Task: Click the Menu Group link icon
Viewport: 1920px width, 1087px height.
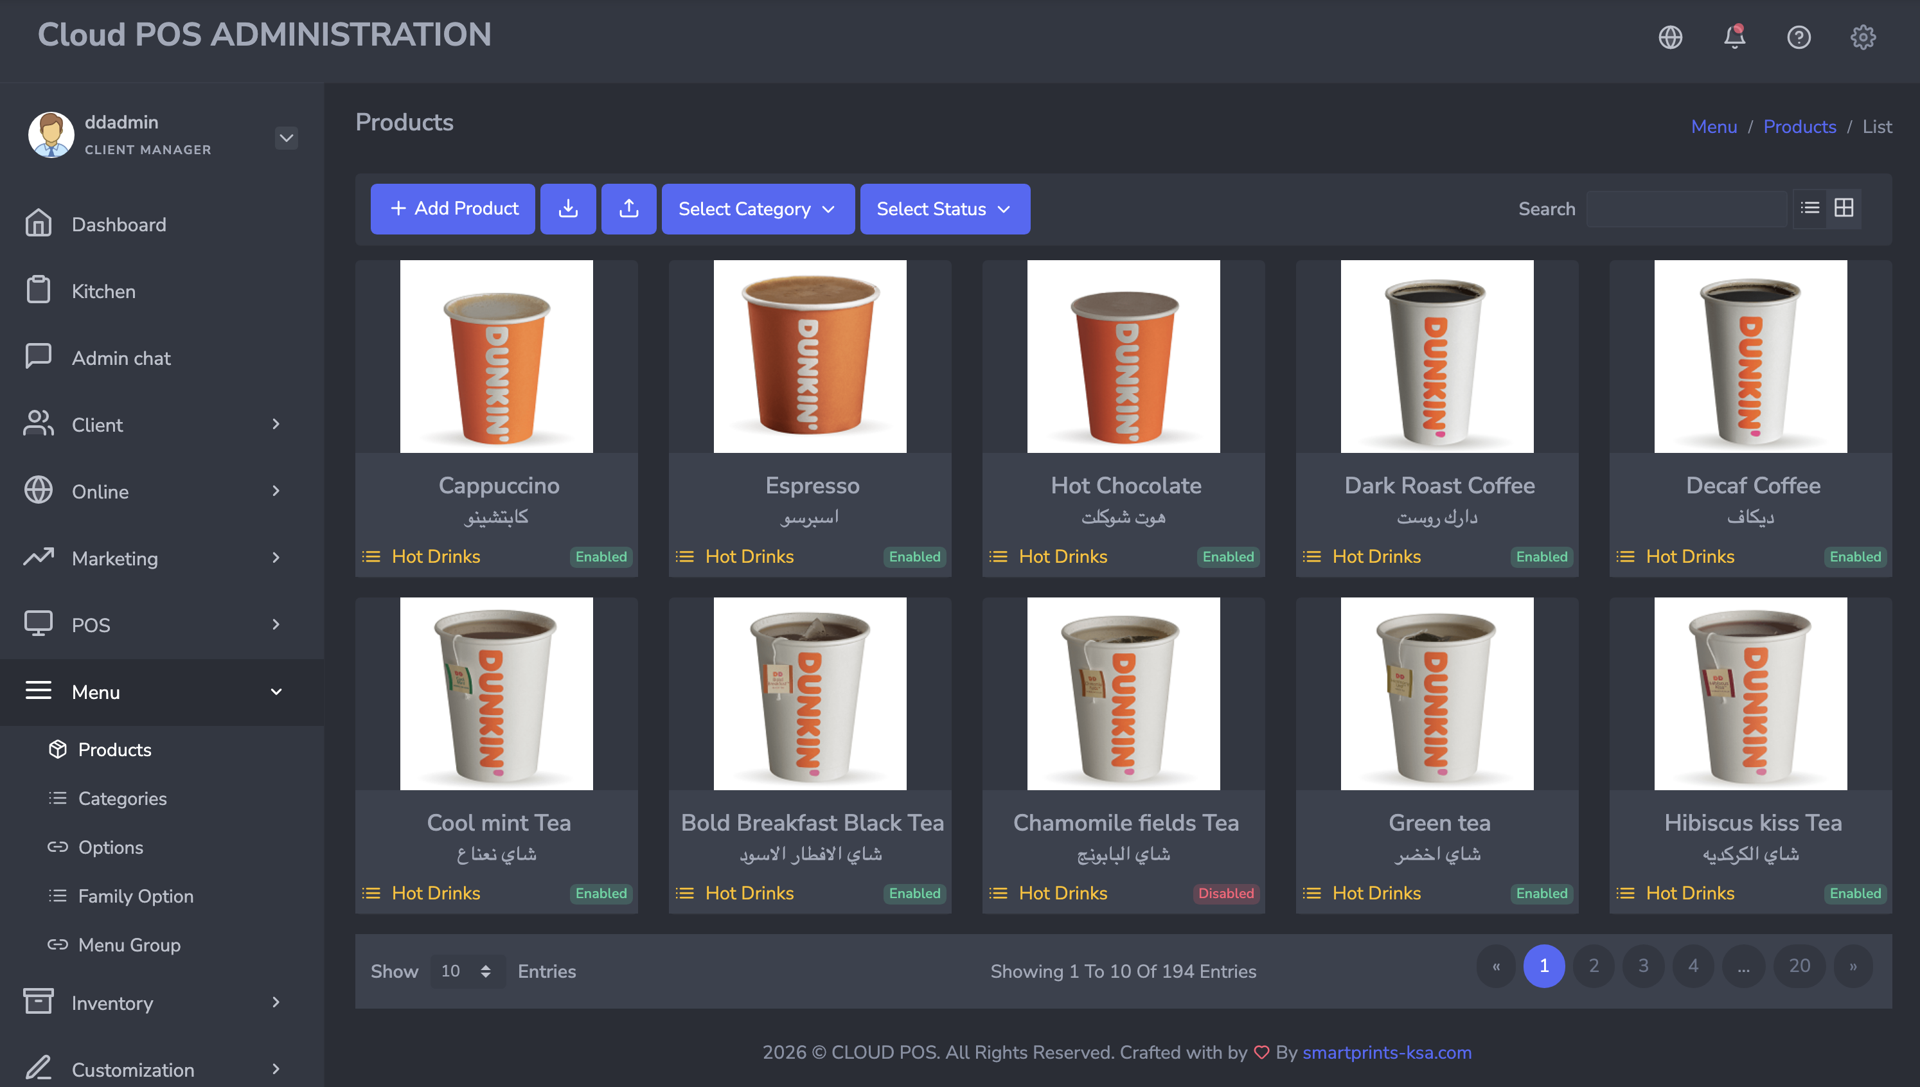Action: (x=58, y=944)
